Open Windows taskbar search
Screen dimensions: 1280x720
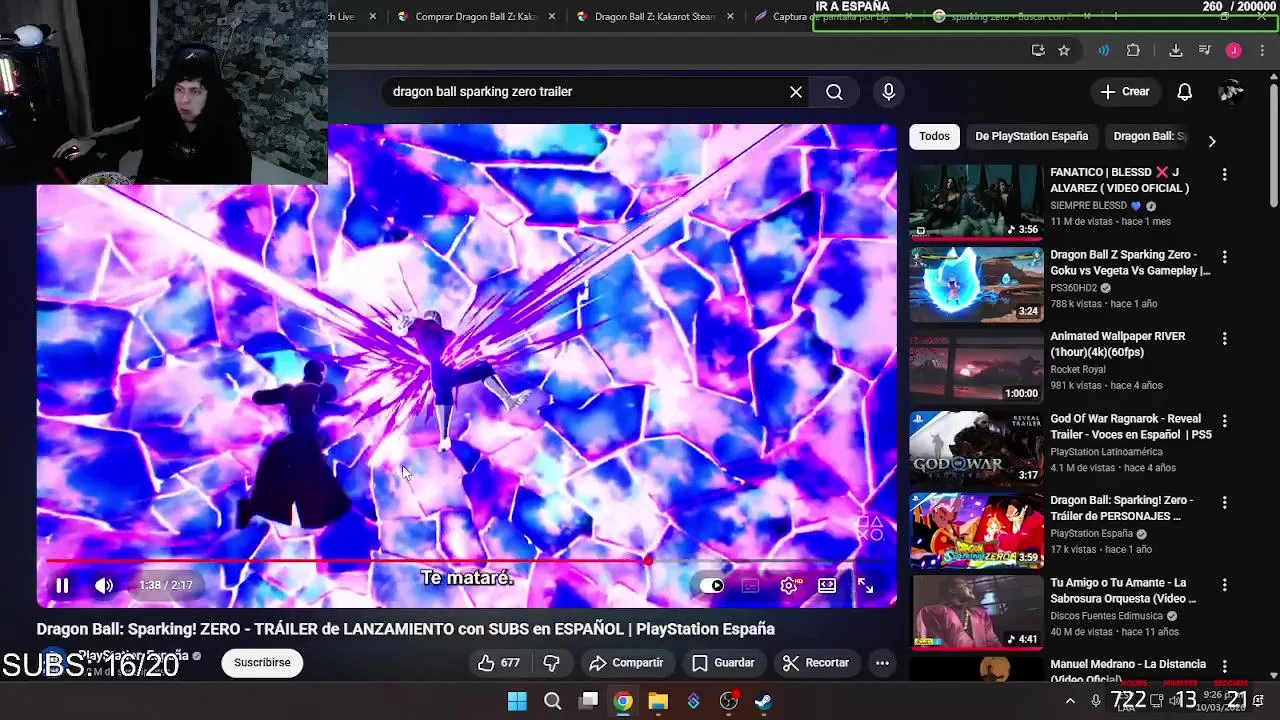coord(552,701)
